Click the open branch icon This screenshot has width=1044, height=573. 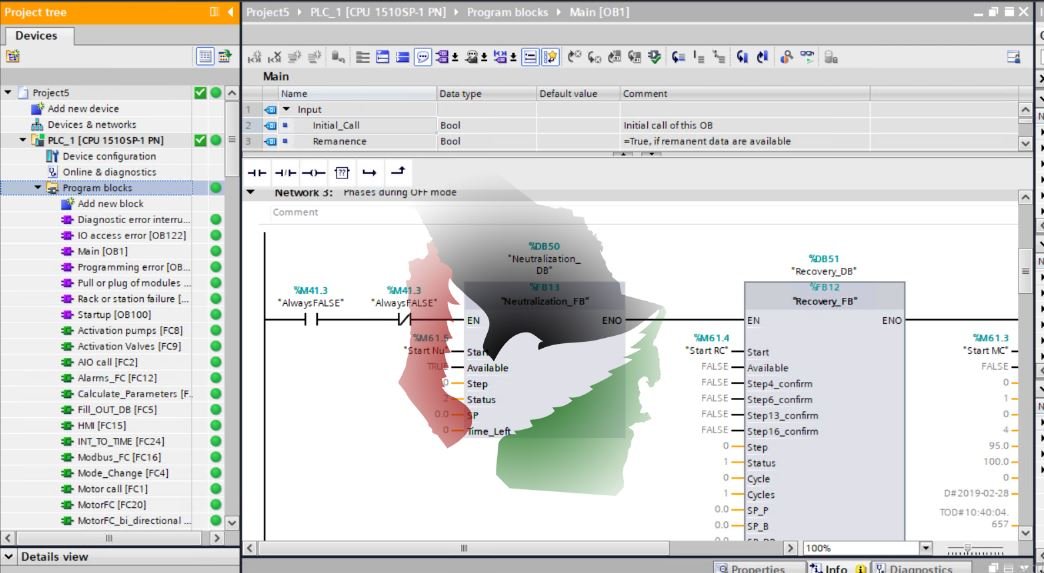click(369, 172)
